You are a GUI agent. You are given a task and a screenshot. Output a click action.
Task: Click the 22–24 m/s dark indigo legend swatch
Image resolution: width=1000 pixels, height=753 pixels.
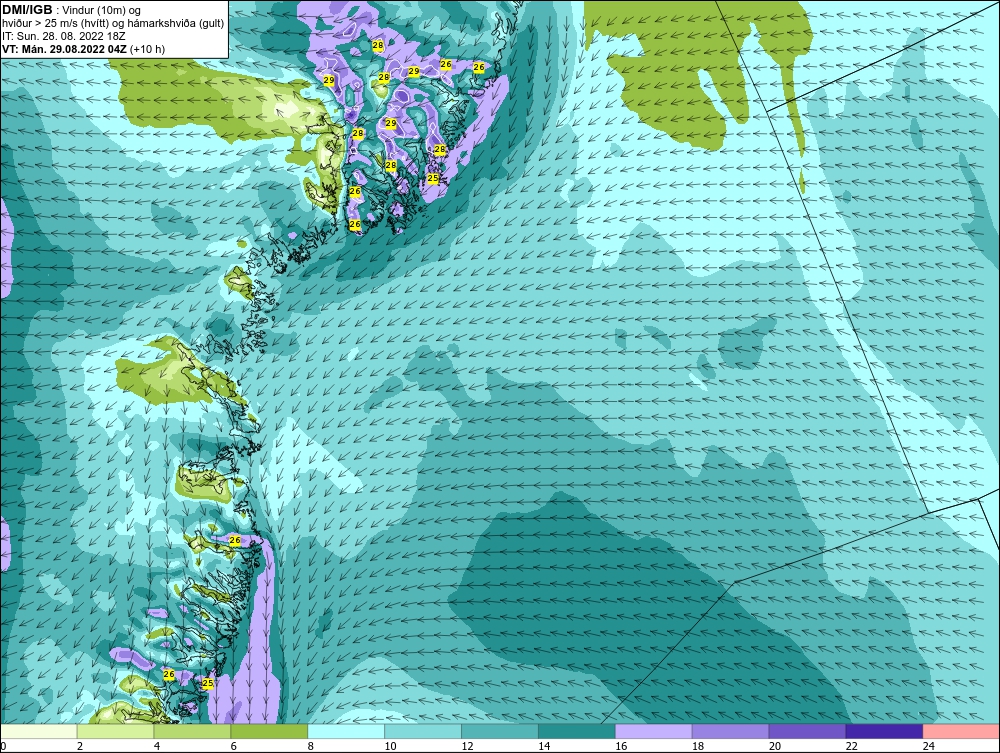[x=885, y=731]
